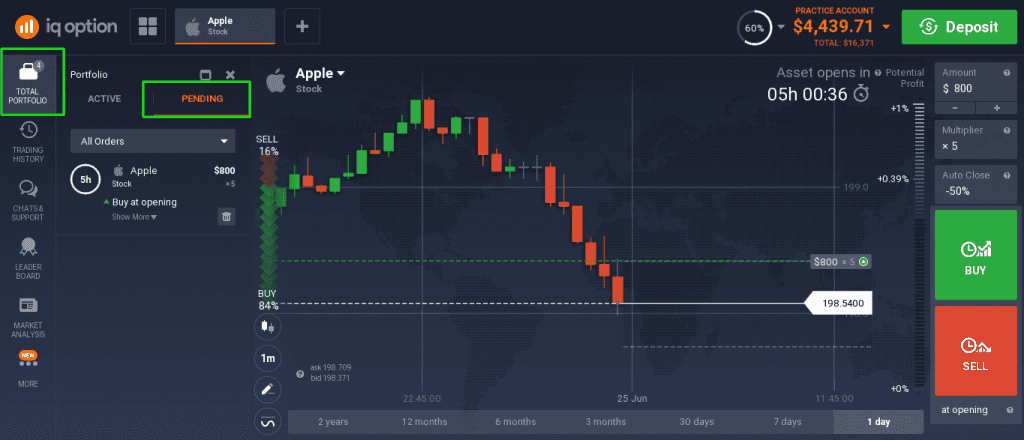This screenshot has height=440, width=1024.
Task: Open the Leader Board
Action: (x=28, y=258)
